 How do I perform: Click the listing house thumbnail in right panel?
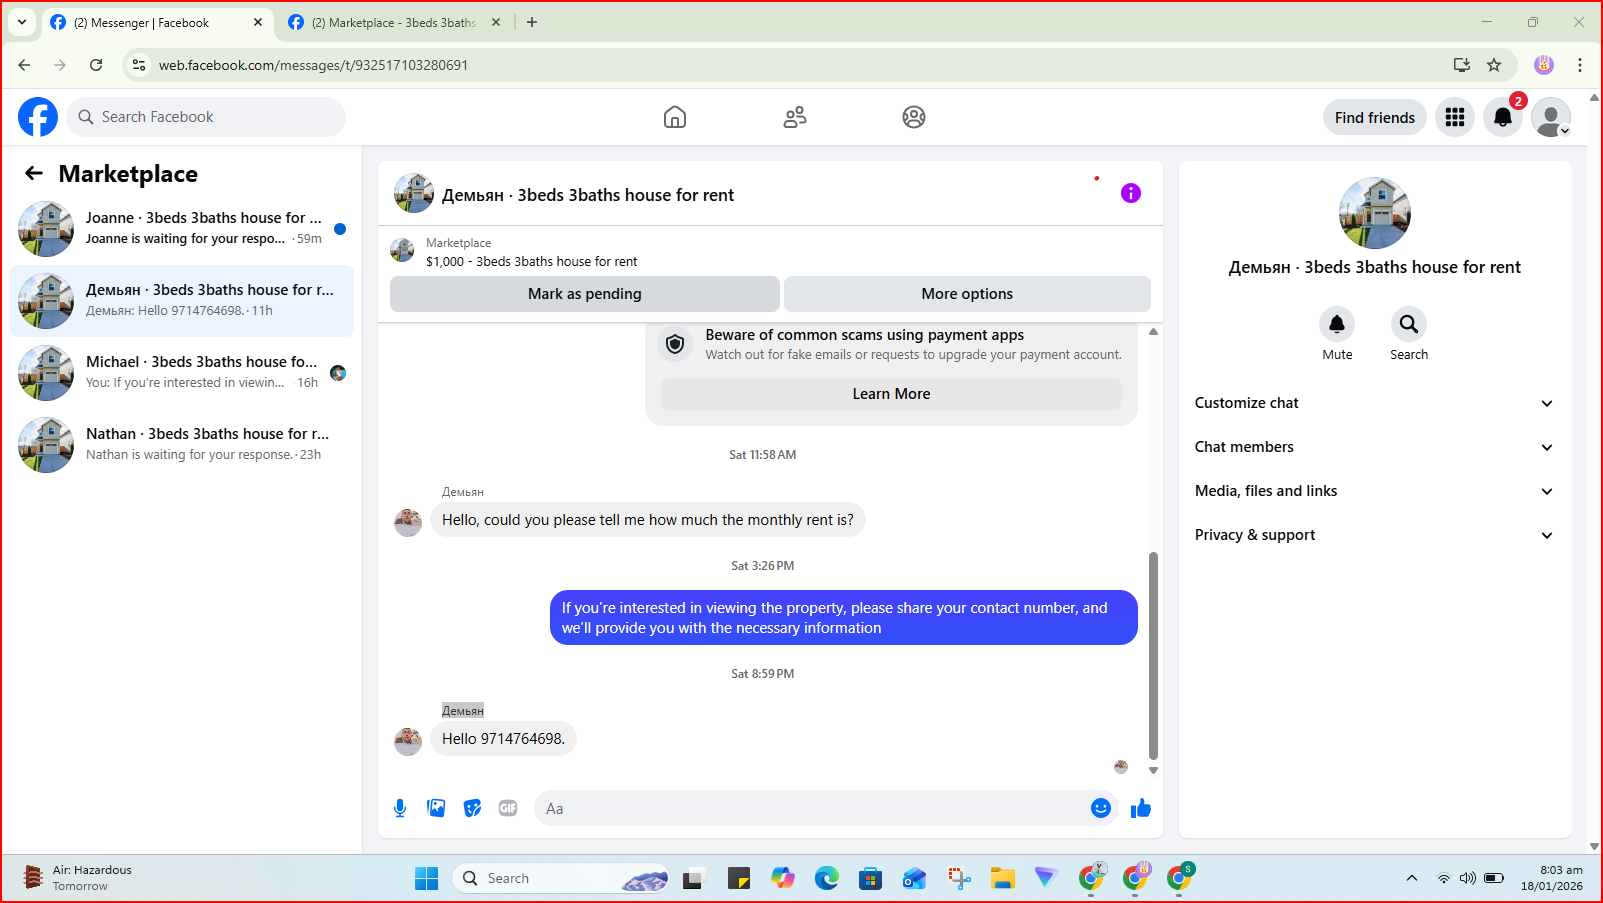click(1375, 213)
